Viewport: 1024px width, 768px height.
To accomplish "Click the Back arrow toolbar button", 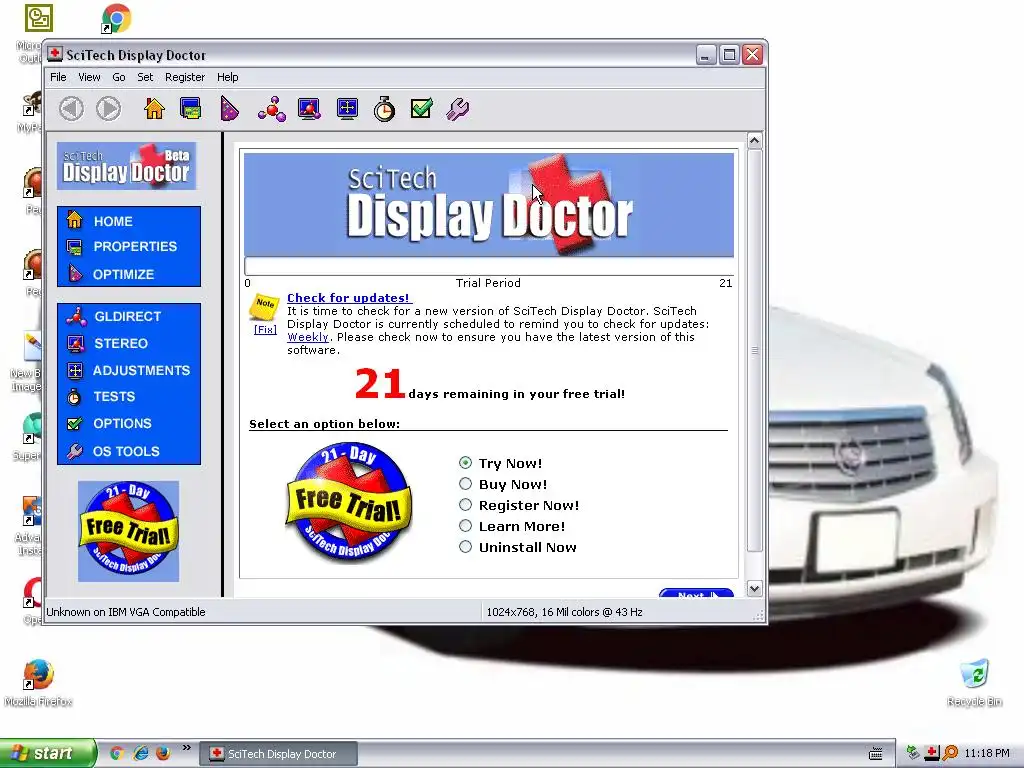I will [x=71, y=108].
